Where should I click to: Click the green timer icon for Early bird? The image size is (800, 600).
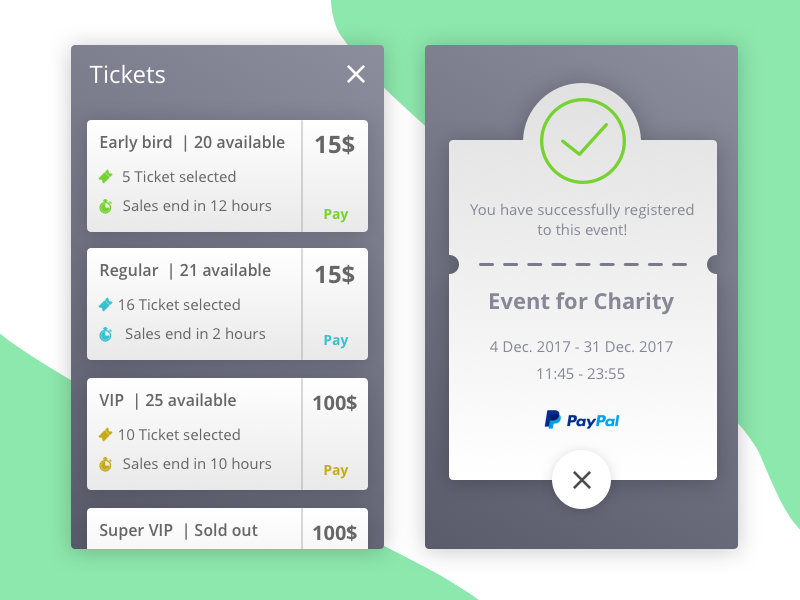(x=105, y=206)
